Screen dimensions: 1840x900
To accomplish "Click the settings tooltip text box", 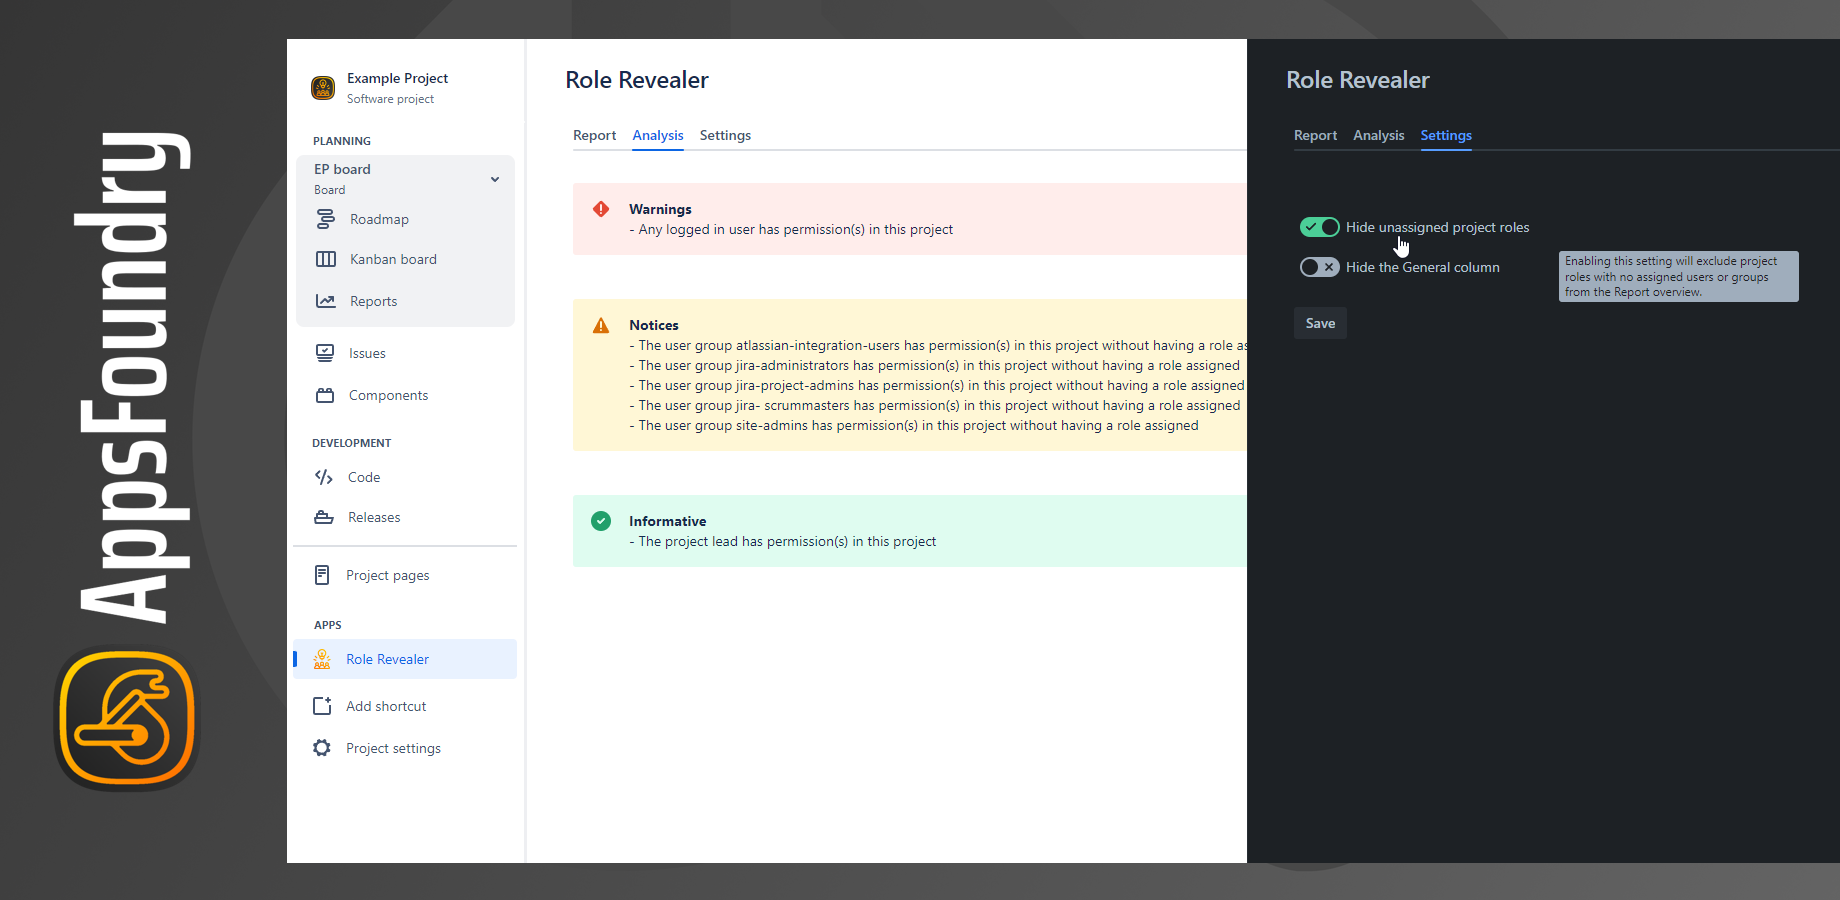I will [x=1678, y=276].
